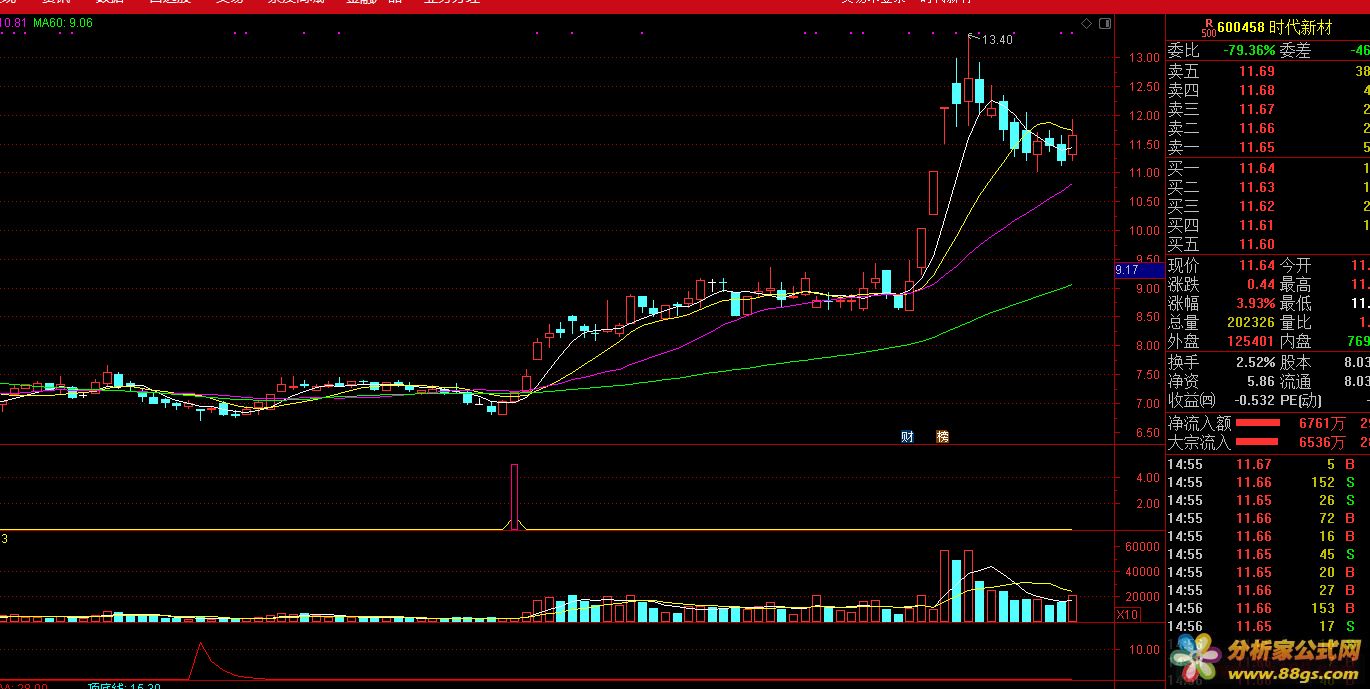Select 买三 bid price 11.62
Image resolution: width=1370 pixels, height=689 pixels.
tap(1257, 206)
